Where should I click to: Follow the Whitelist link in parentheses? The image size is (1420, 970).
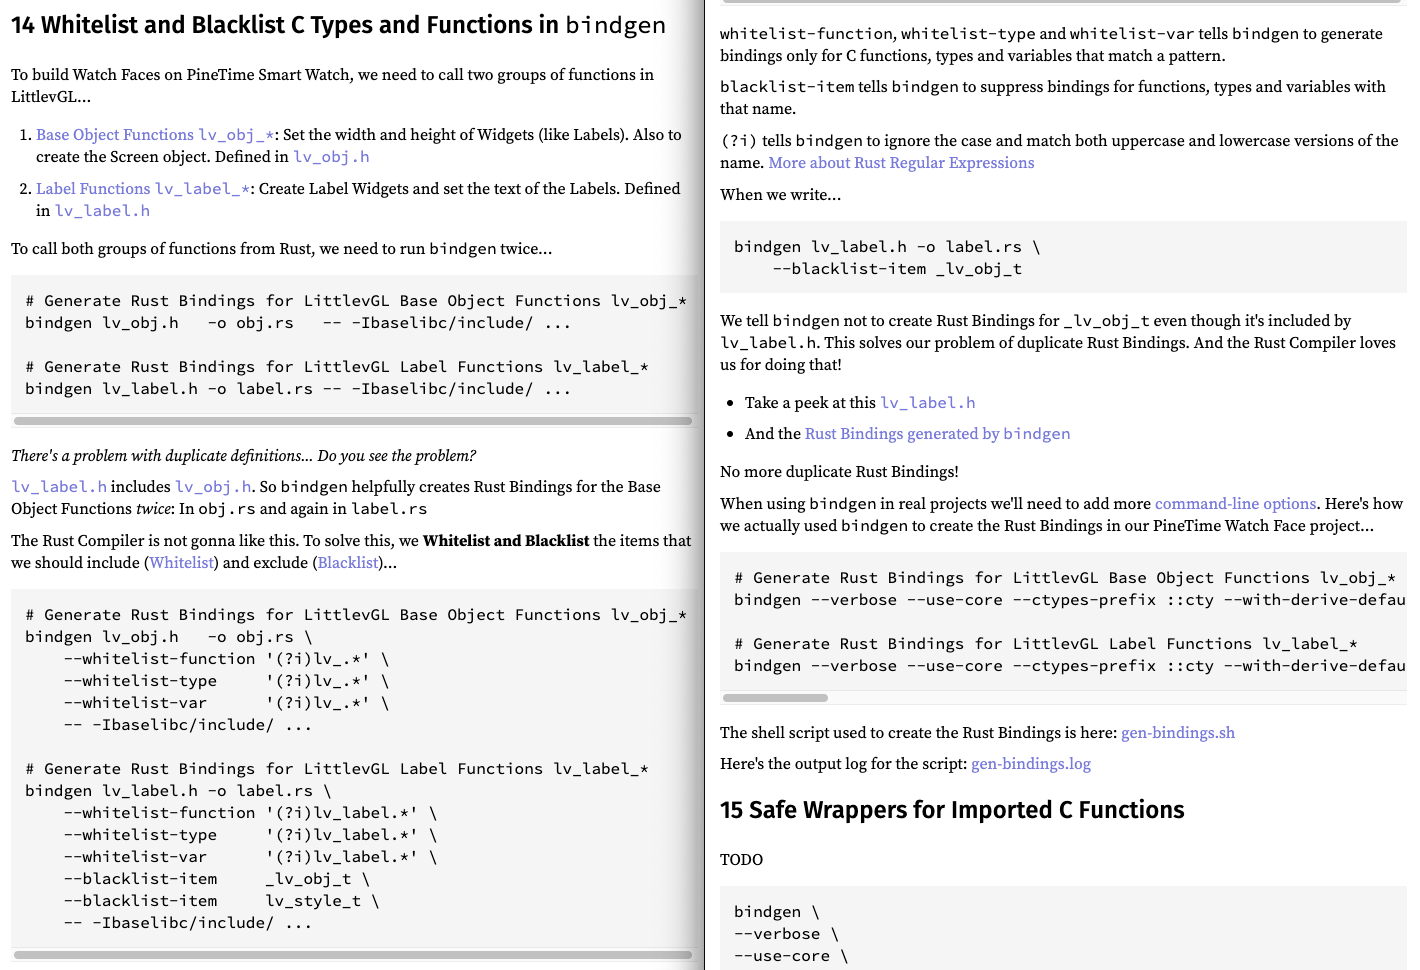(182, 563)
